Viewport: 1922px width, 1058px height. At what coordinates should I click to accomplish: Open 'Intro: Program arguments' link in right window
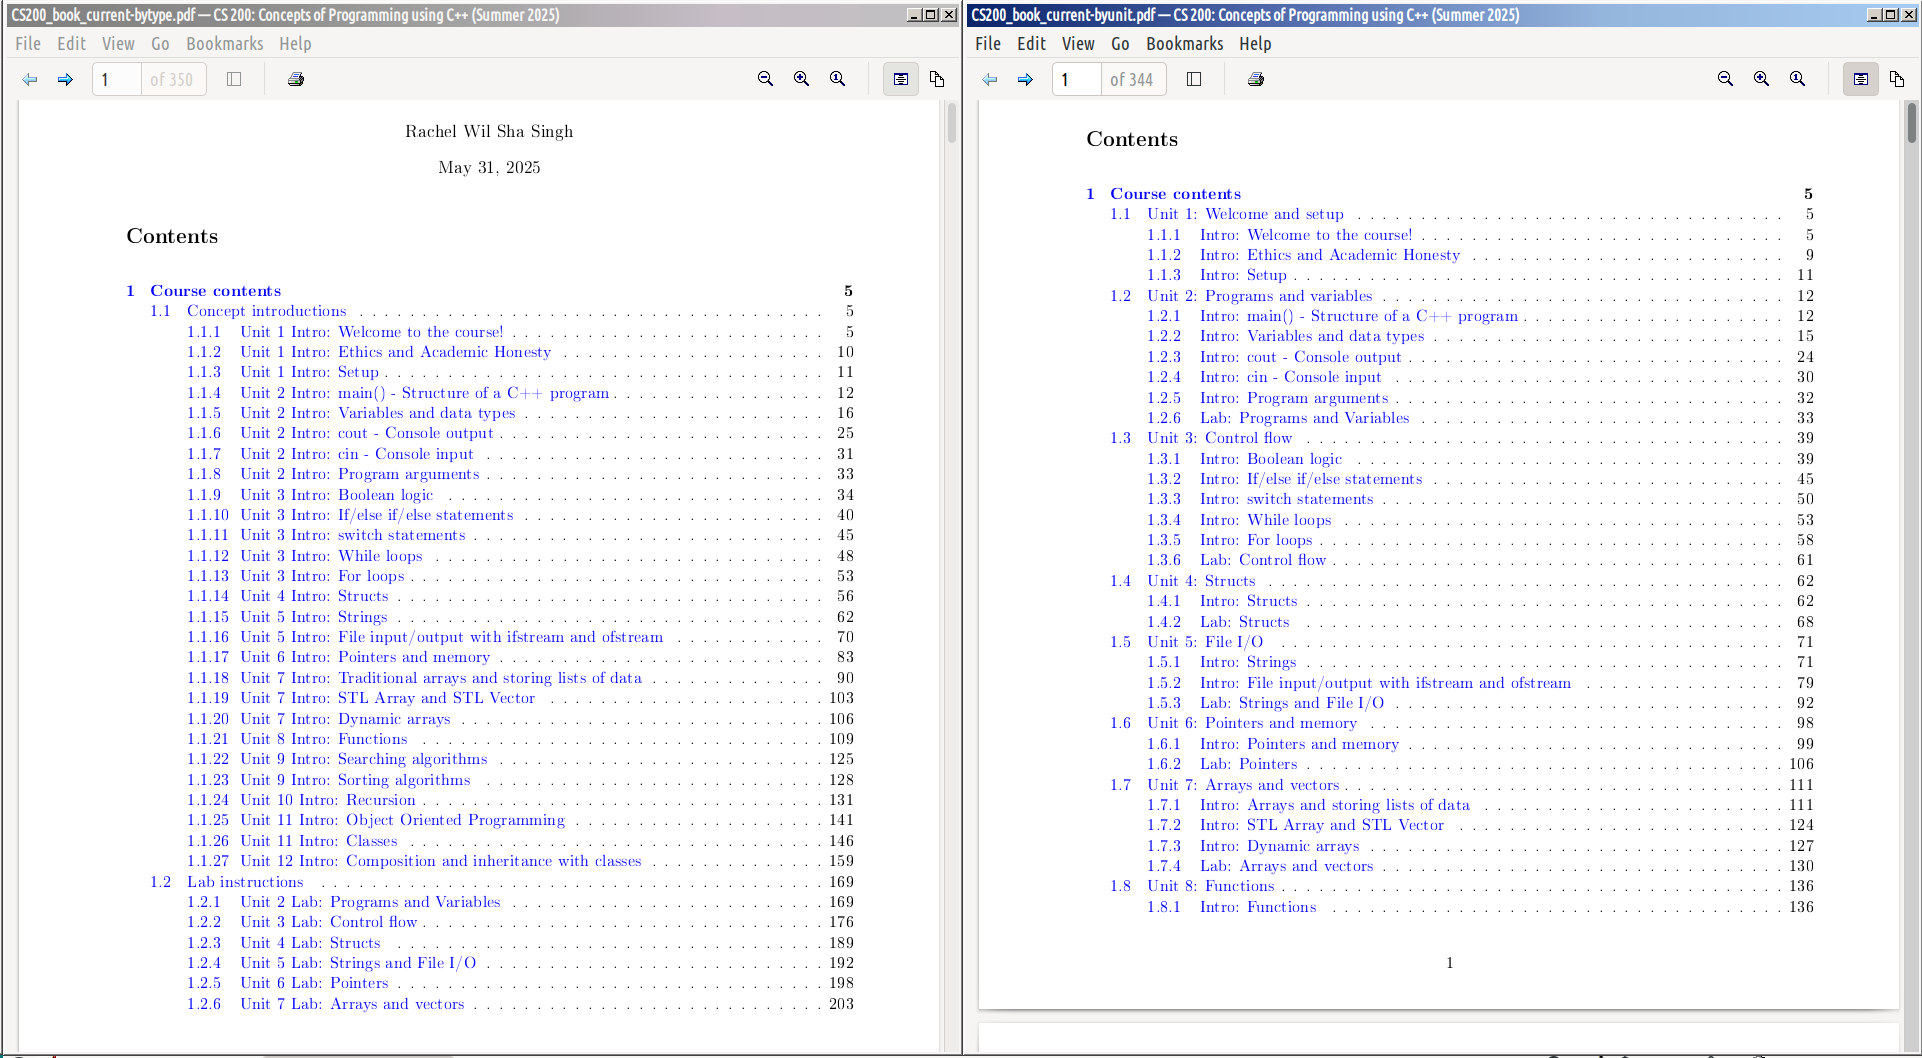(x=1294, y=398)
